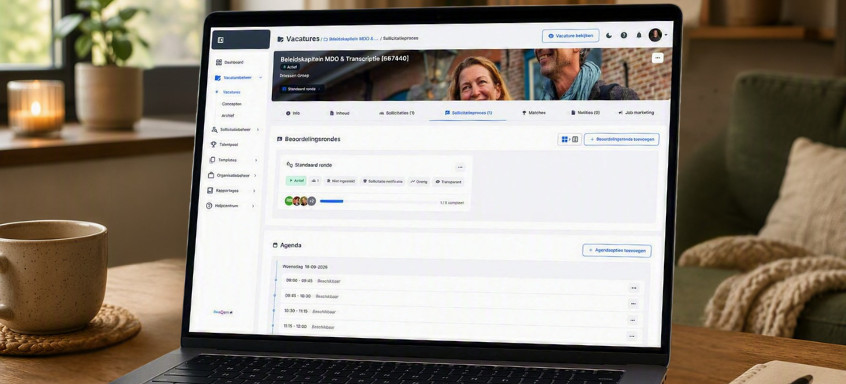Screen dimensions: 846x384
Task: Open help via the question mark icon
Action: 624,35
